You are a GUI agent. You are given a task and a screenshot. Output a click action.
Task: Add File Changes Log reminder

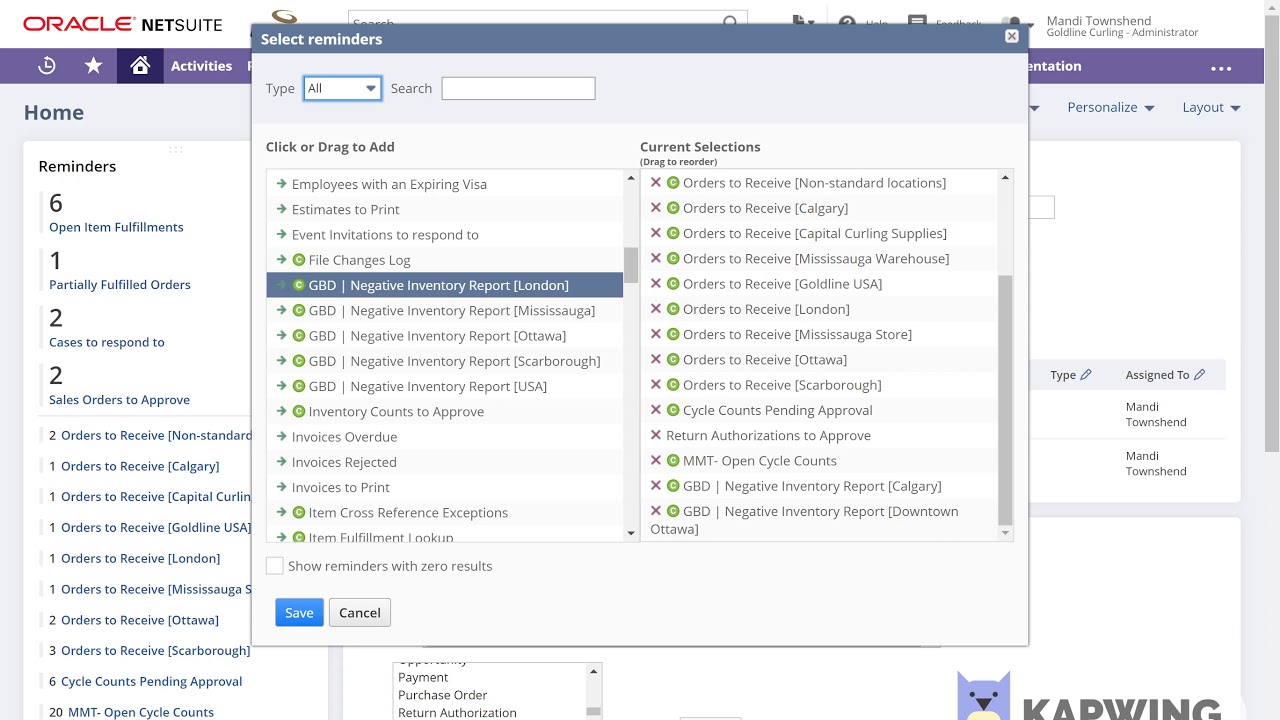[444, 260]
